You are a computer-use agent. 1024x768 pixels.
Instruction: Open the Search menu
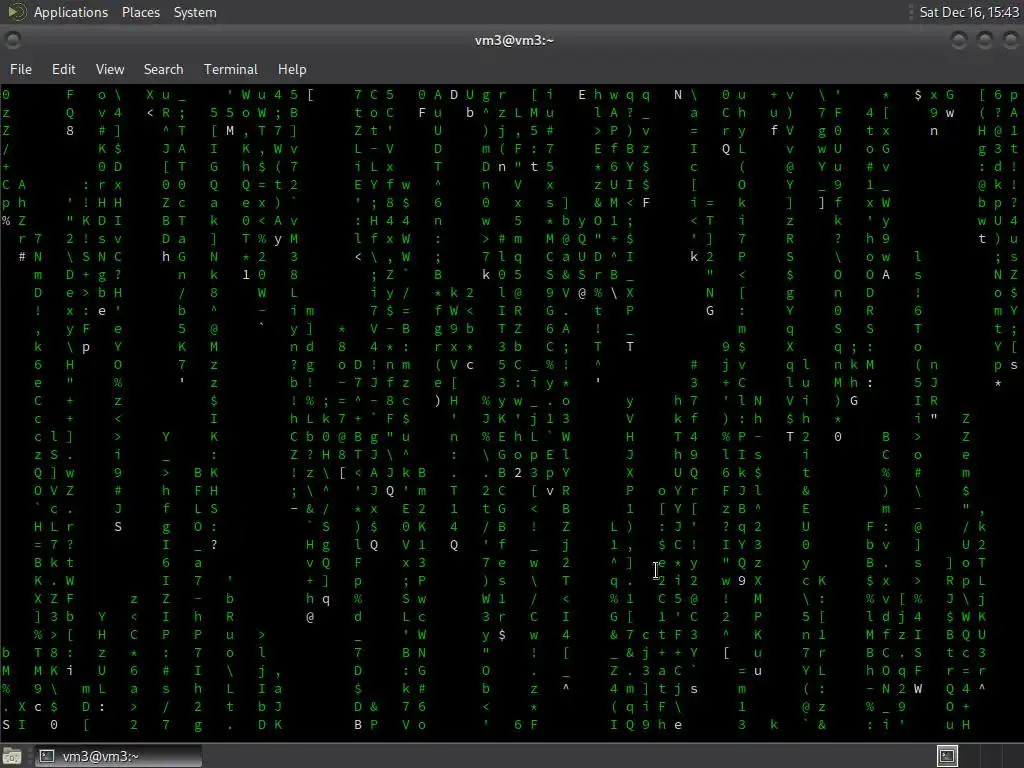163,69
